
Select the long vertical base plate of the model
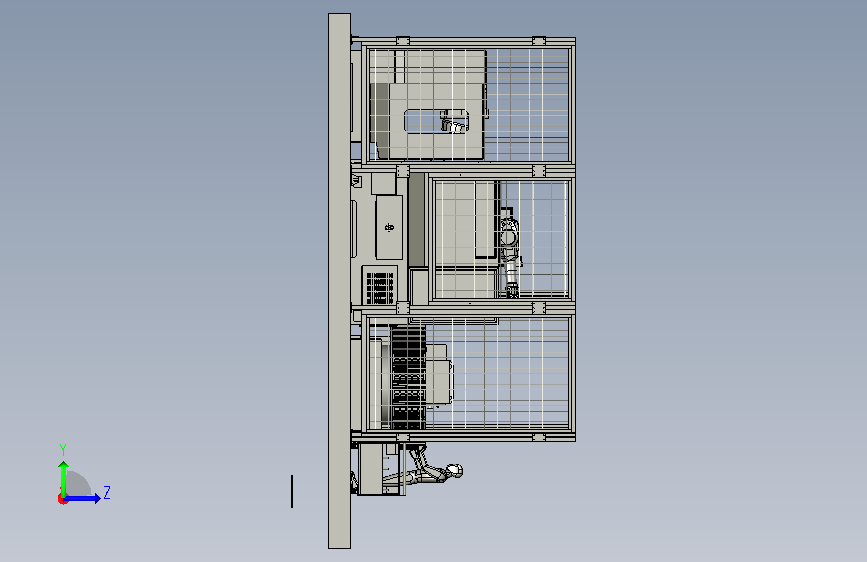tap(340, 281)
